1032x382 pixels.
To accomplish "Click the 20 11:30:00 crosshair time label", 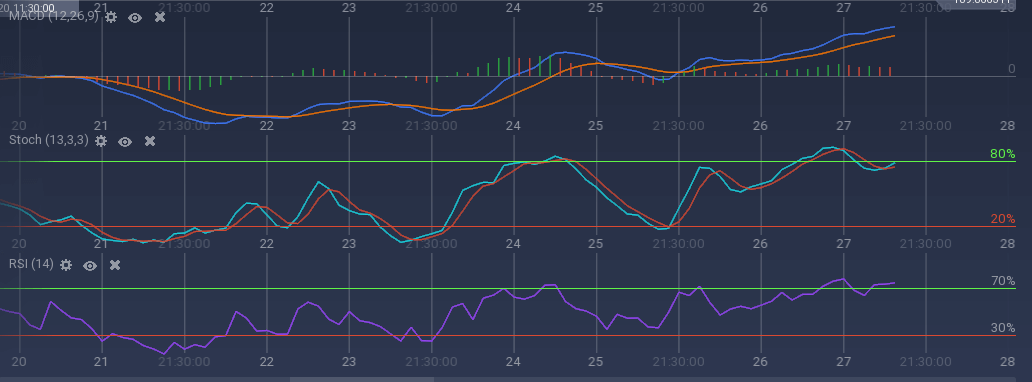I will point(27,7).
